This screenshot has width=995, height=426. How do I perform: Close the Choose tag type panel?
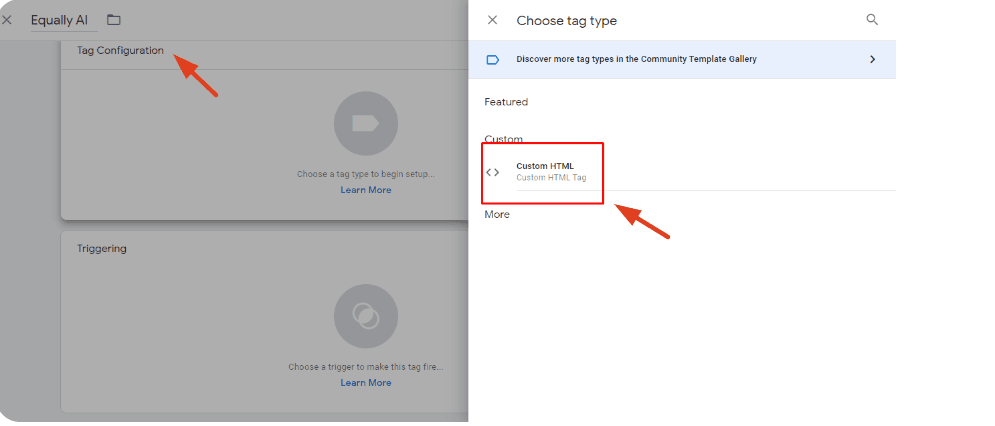[492, 20]
